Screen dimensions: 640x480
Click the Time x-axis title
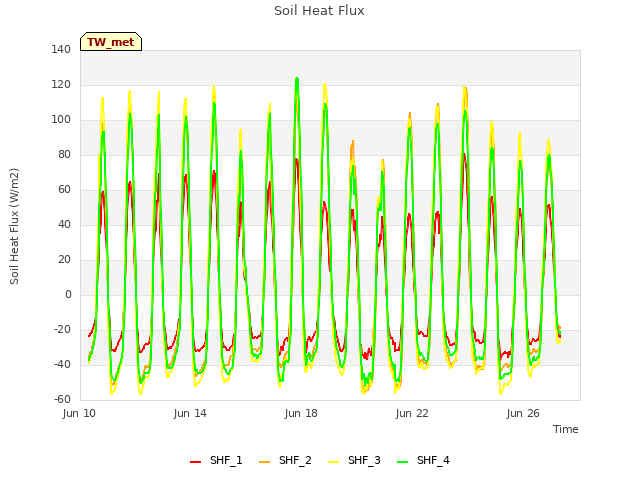(x=566, y=429)
